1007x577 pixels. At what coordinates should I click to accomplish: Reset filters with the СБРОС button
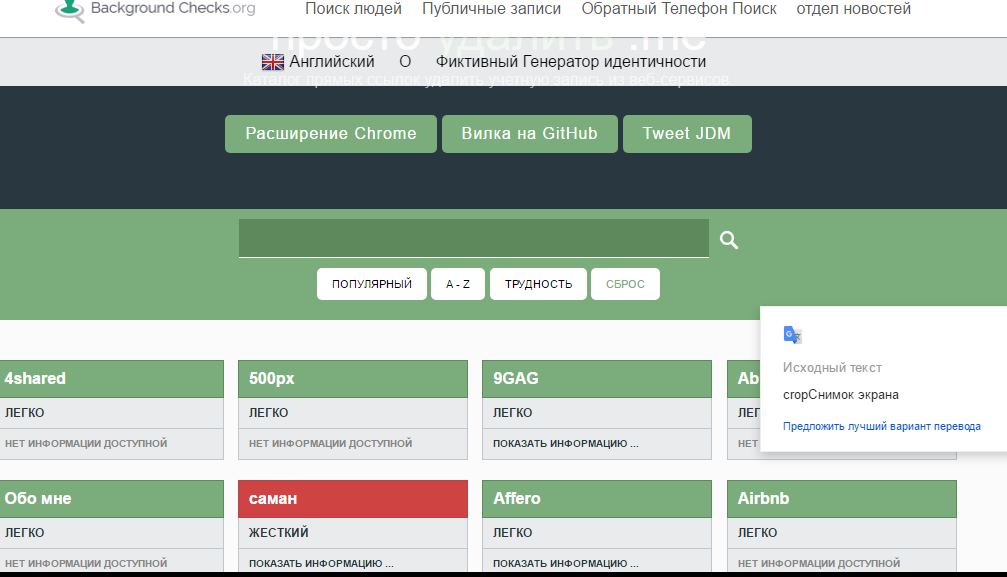point(625,284)
